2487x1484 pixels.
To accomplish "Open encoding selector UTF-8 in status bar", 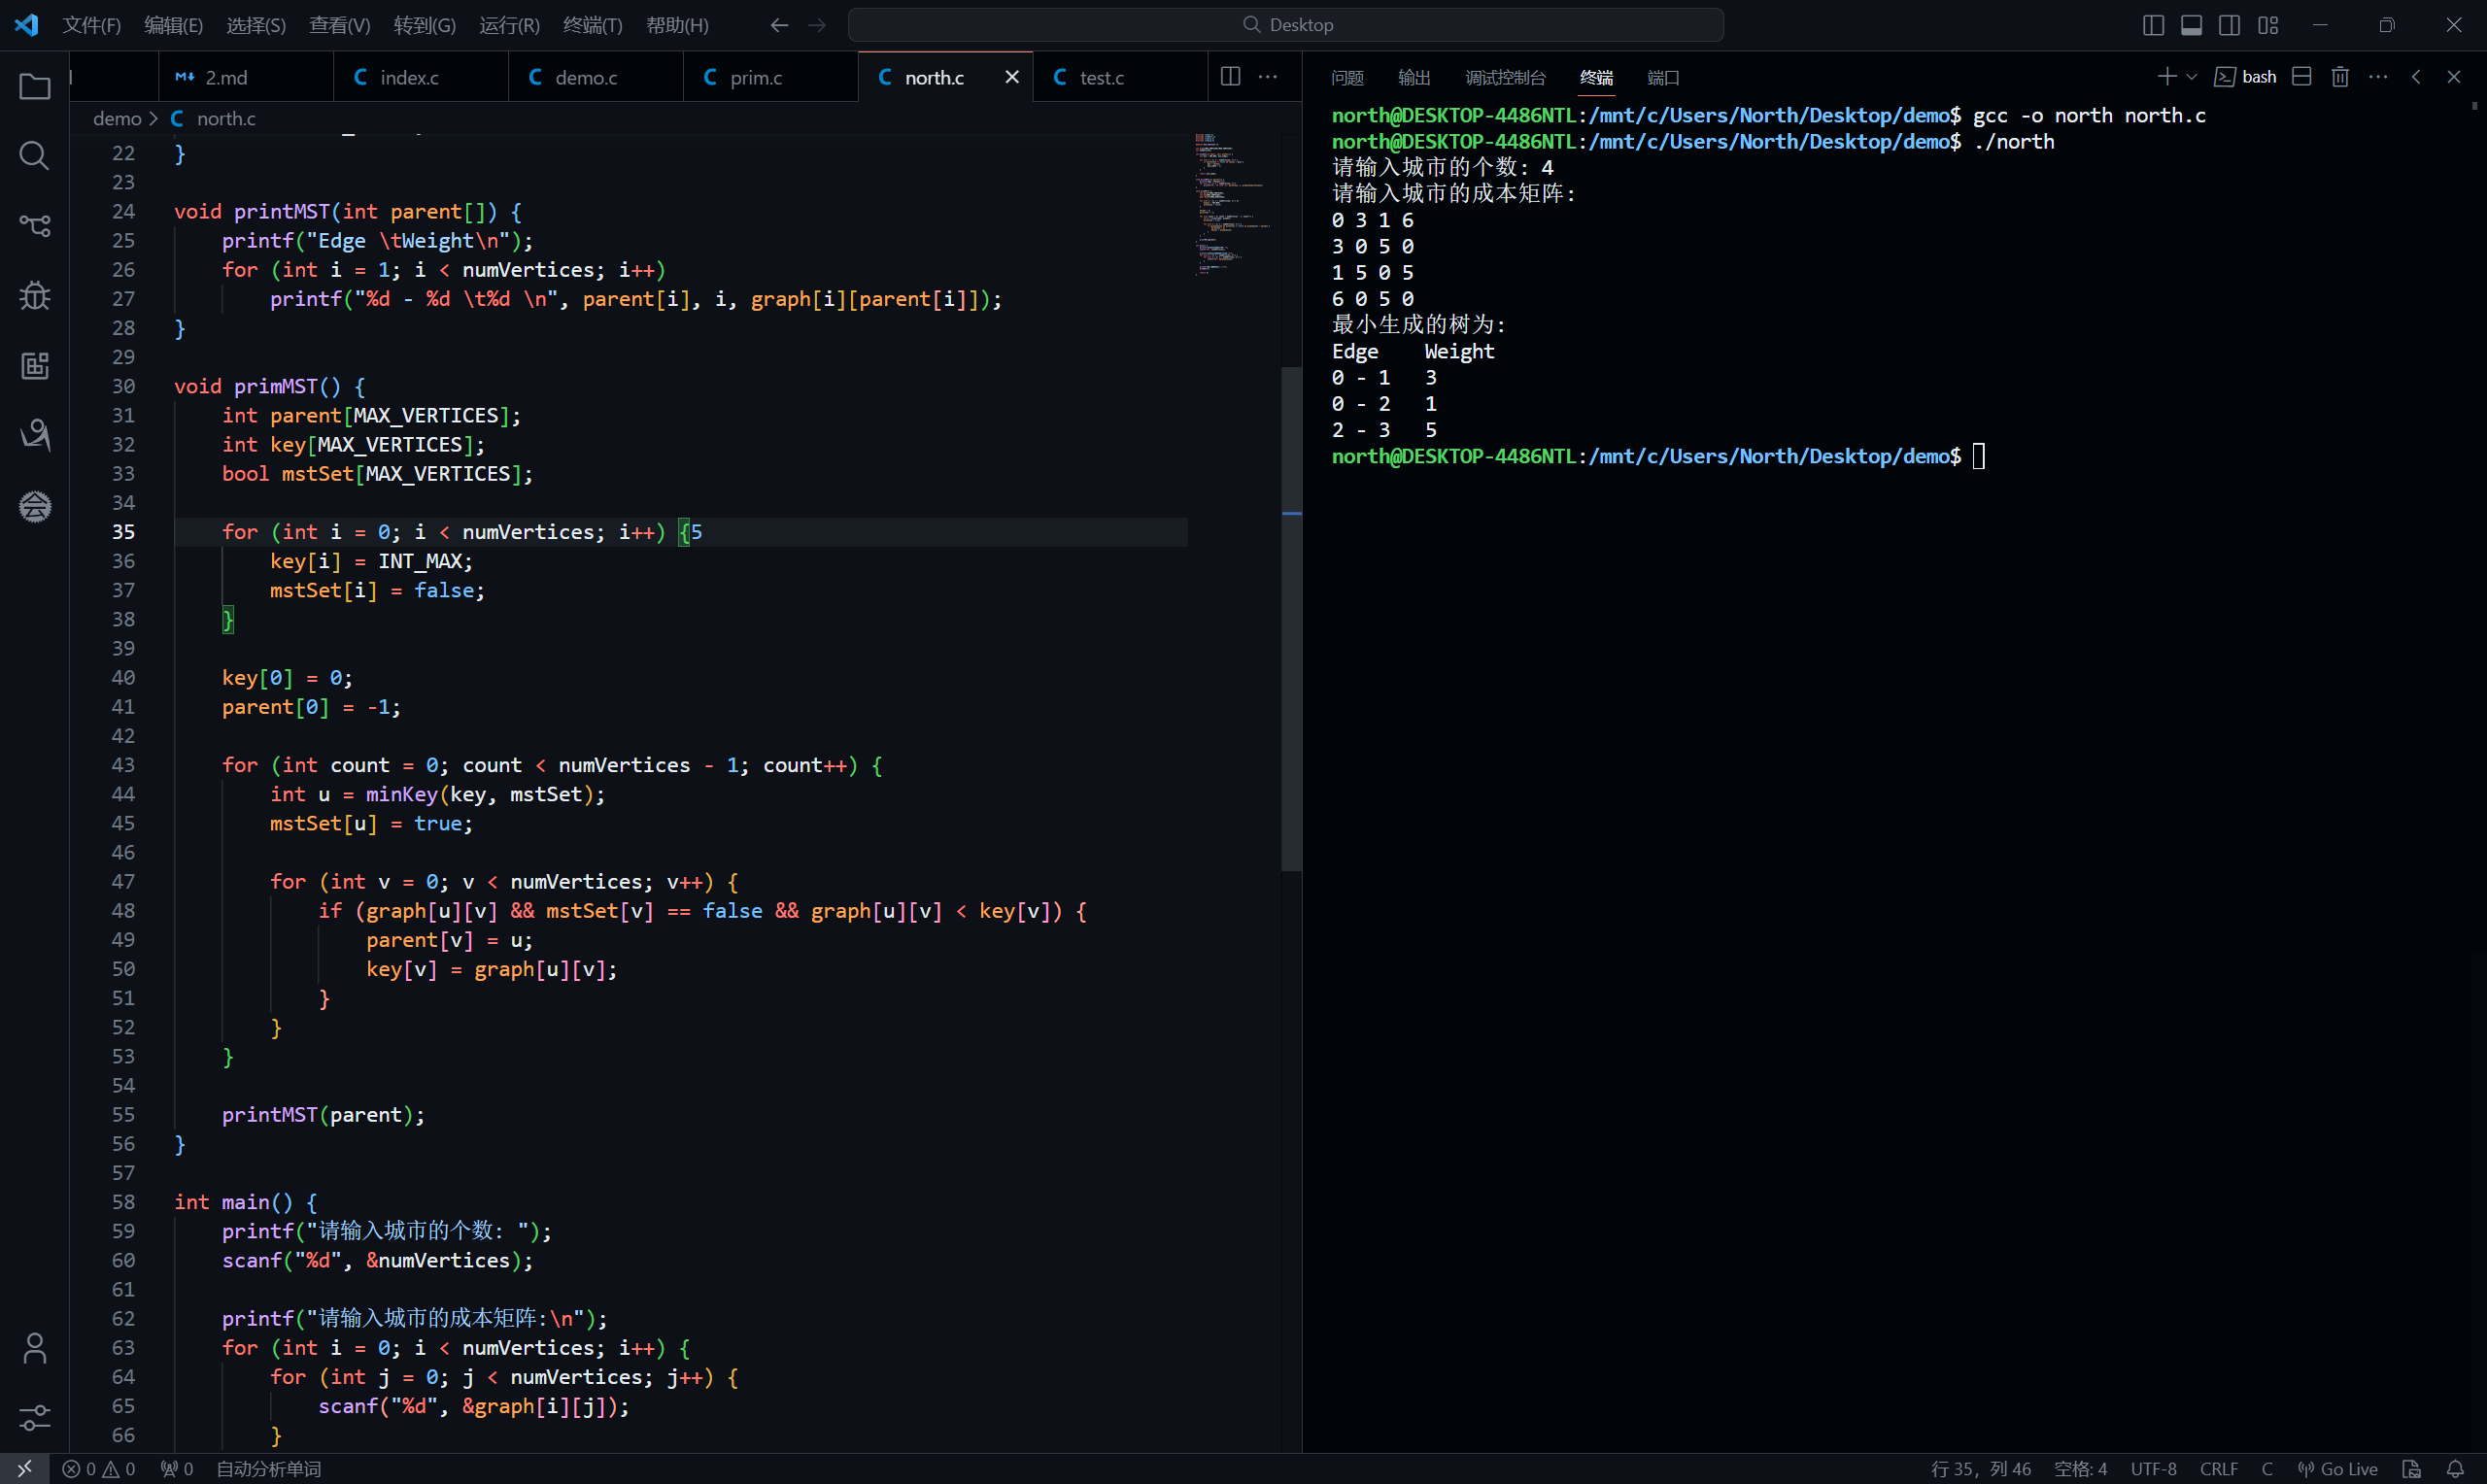I will click(2153, 1468).
